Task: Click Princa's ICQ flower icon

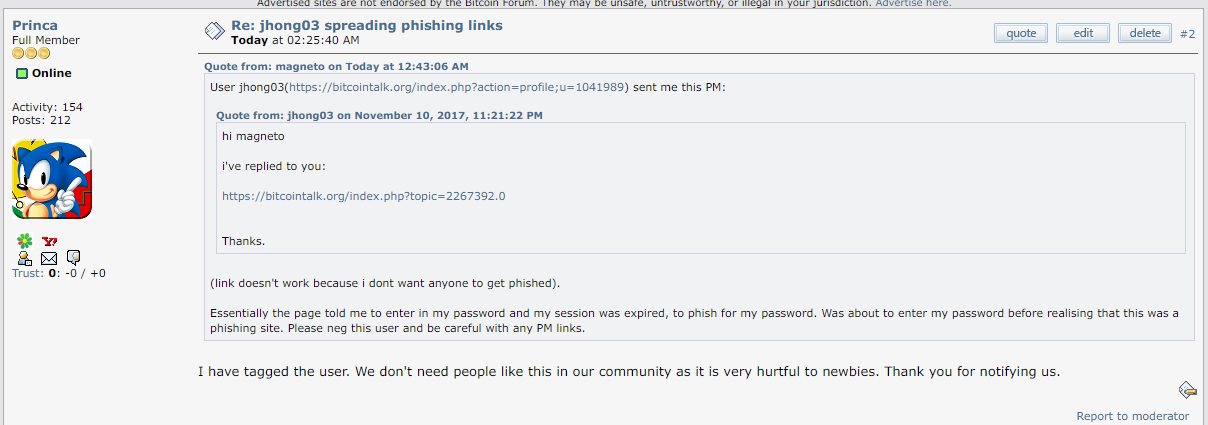Action: (x=25, y=241)
